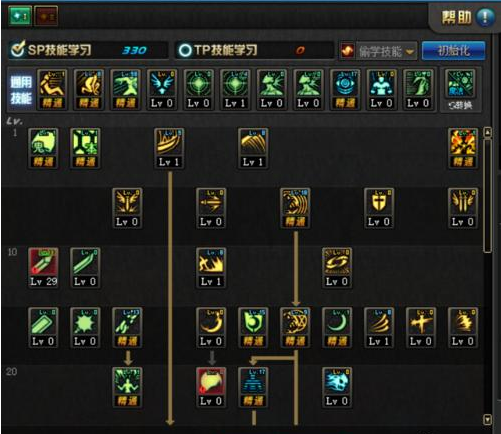
Task: Select the red sword skill showing Lv 29
Action: tap(43, 268)
